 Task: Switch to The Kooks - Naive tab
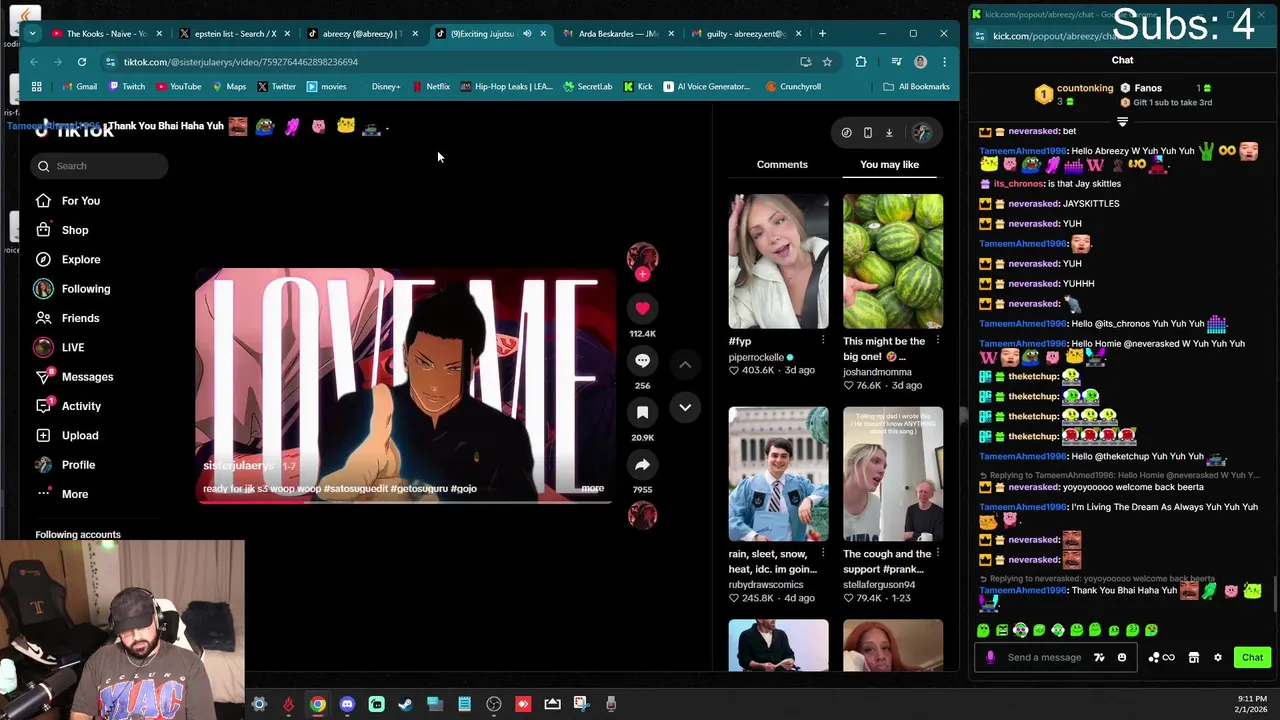point(107,34)
